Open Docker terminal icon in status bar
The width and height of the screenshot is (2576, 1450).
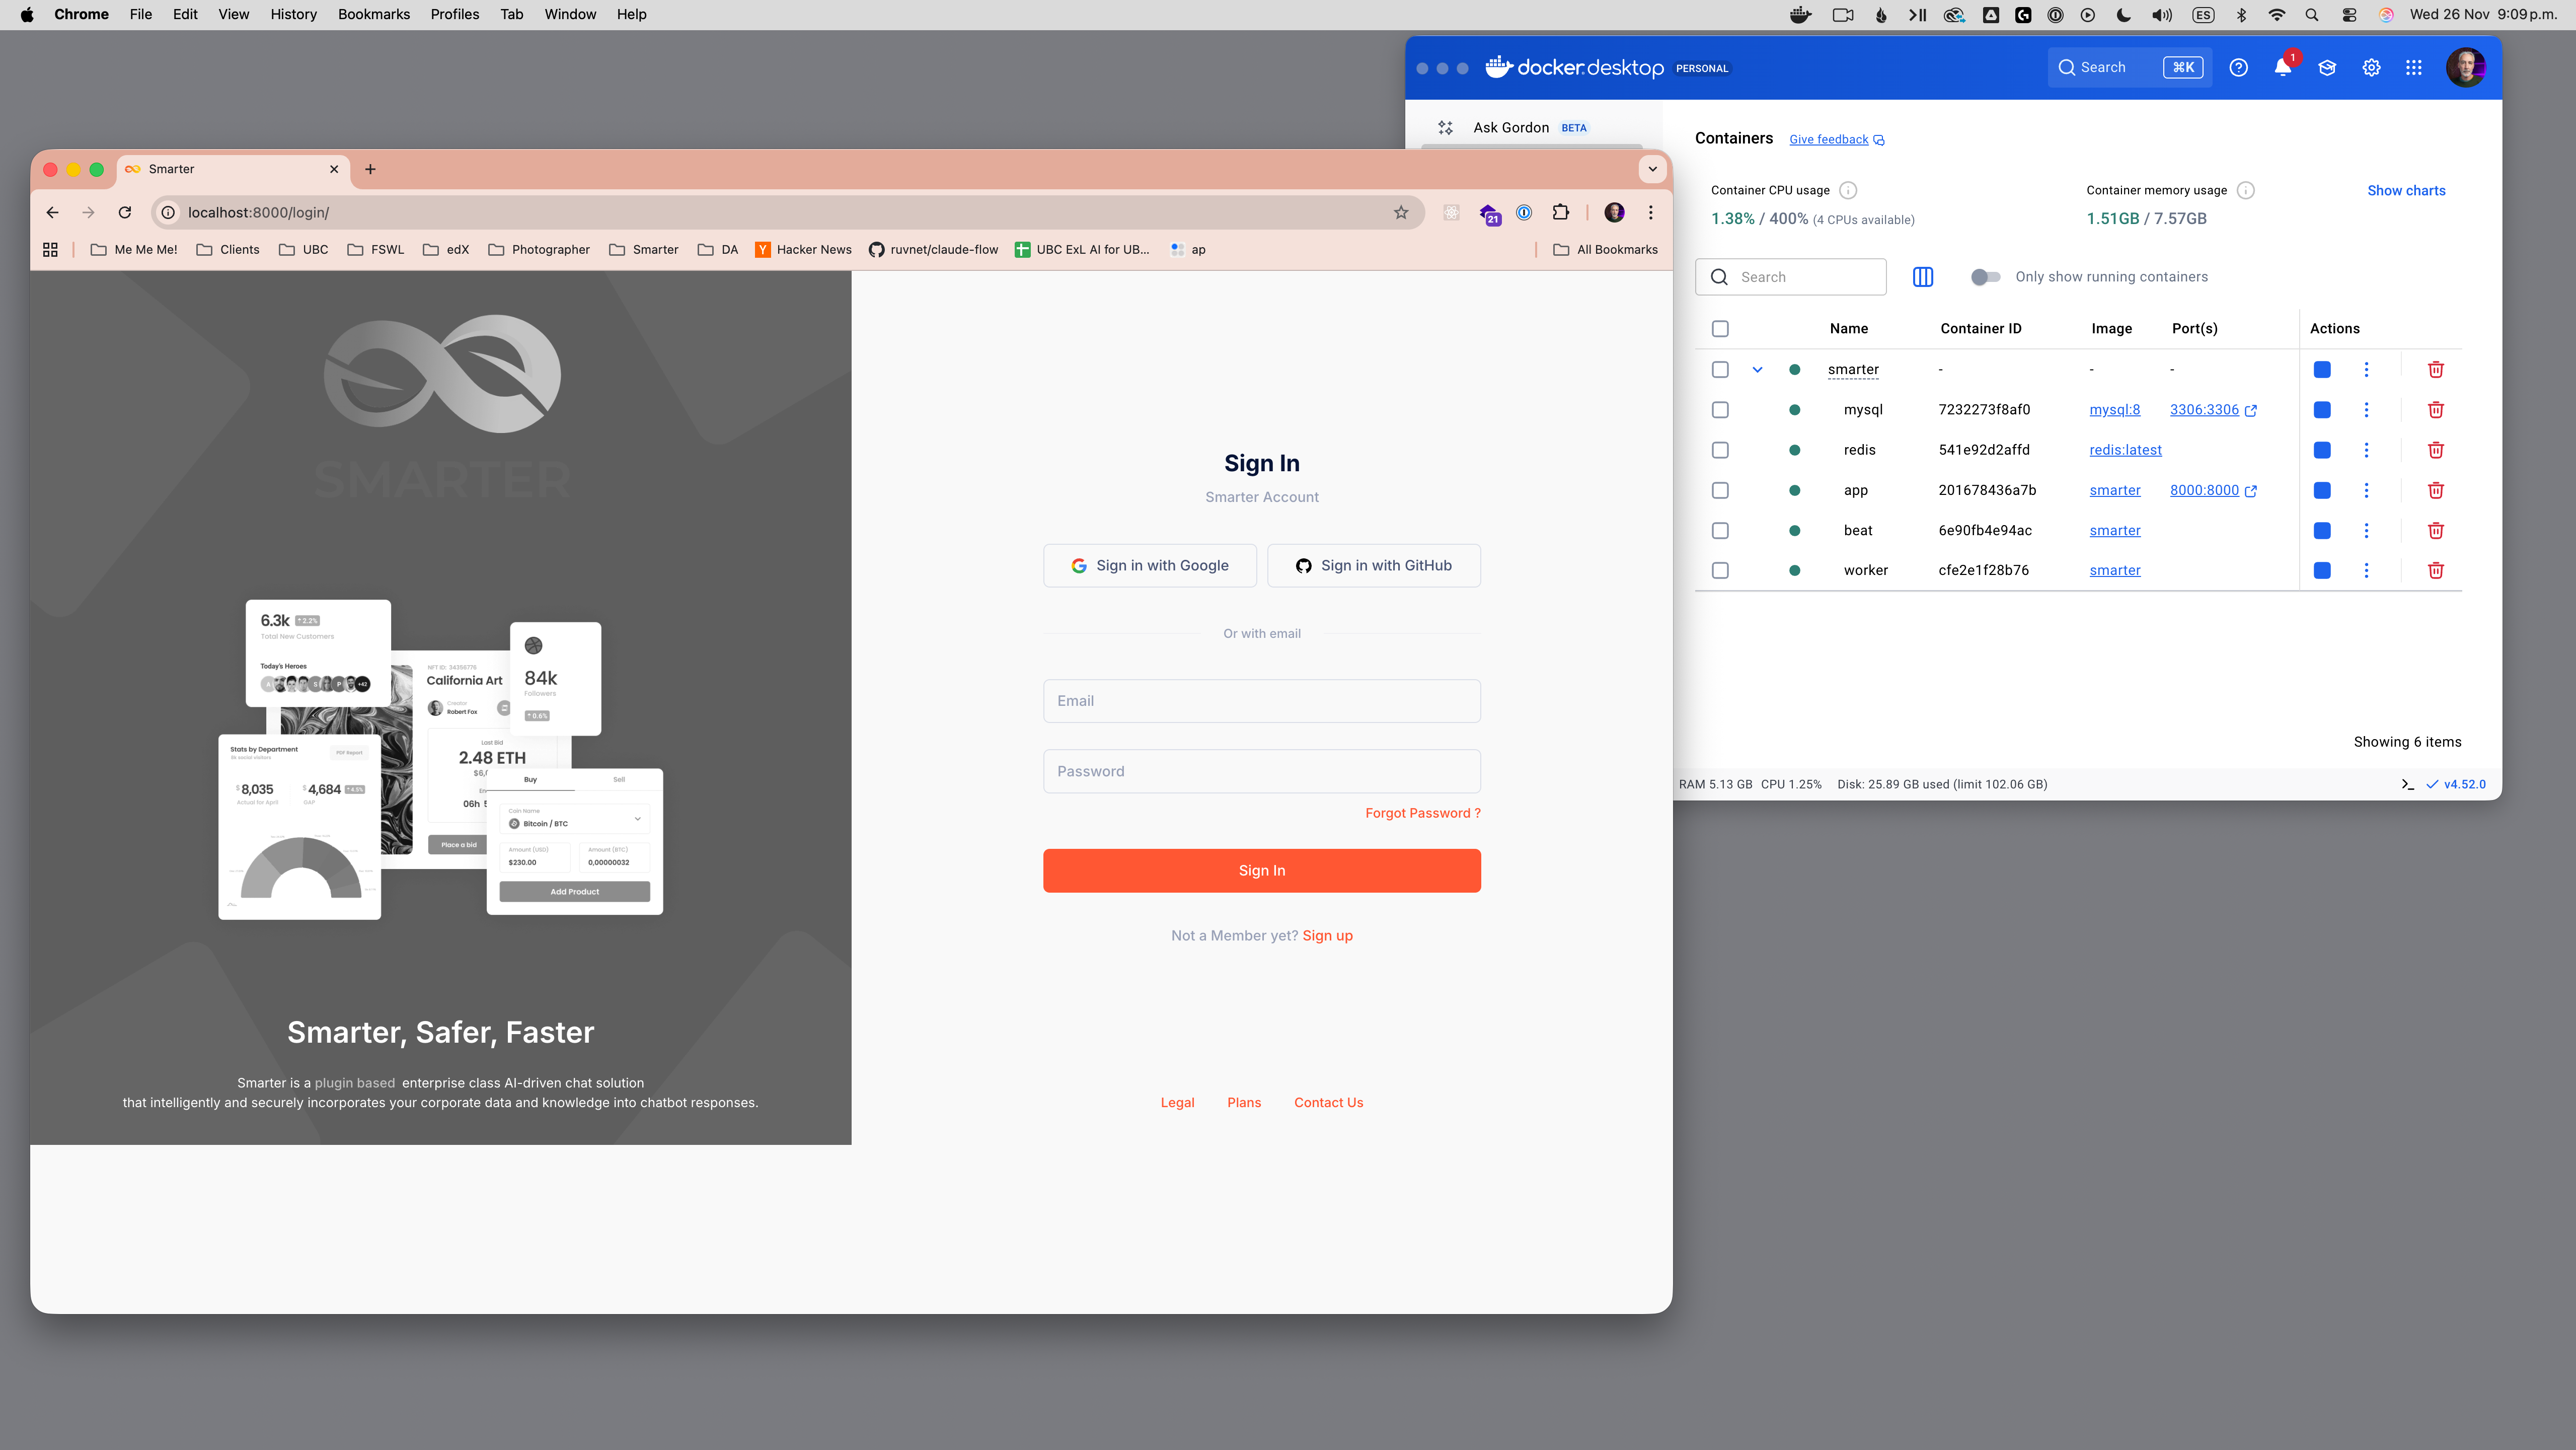tap(2408, 784)
